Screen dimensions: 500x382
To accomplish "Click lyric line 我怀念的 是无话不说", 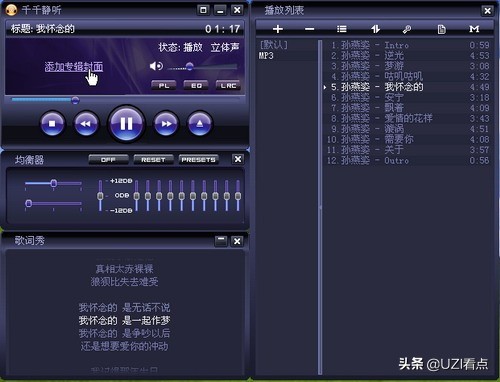I will pyautogui.click(x=124, y=307).
